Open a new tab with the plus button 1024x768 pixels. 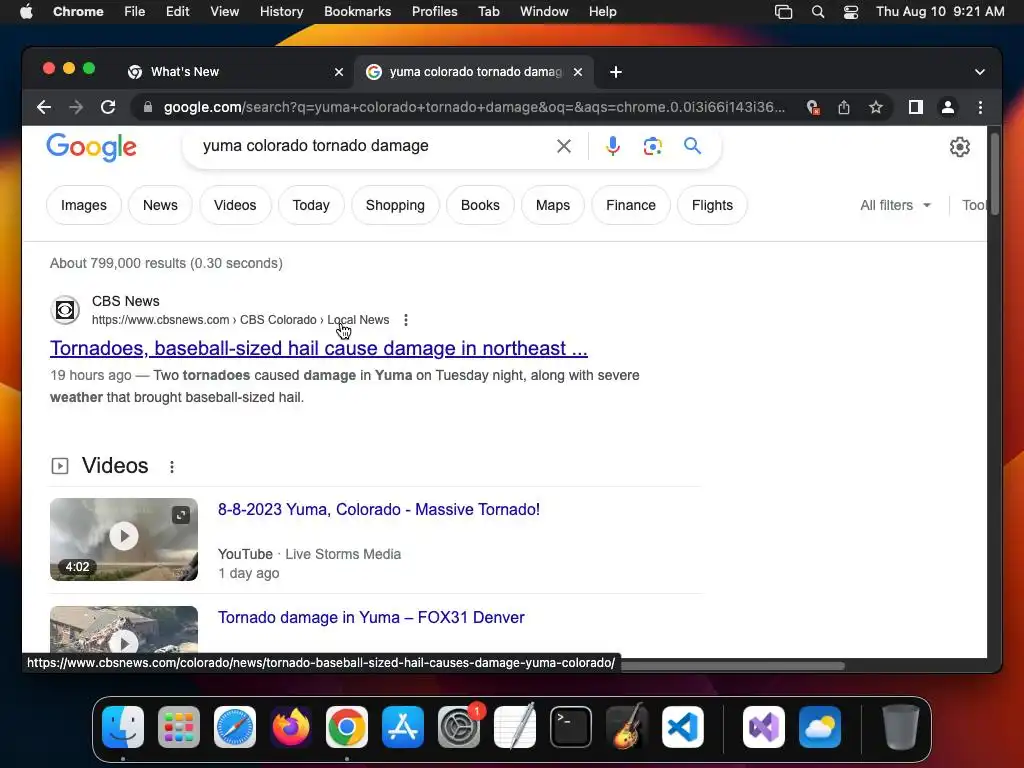pos(615,72)
